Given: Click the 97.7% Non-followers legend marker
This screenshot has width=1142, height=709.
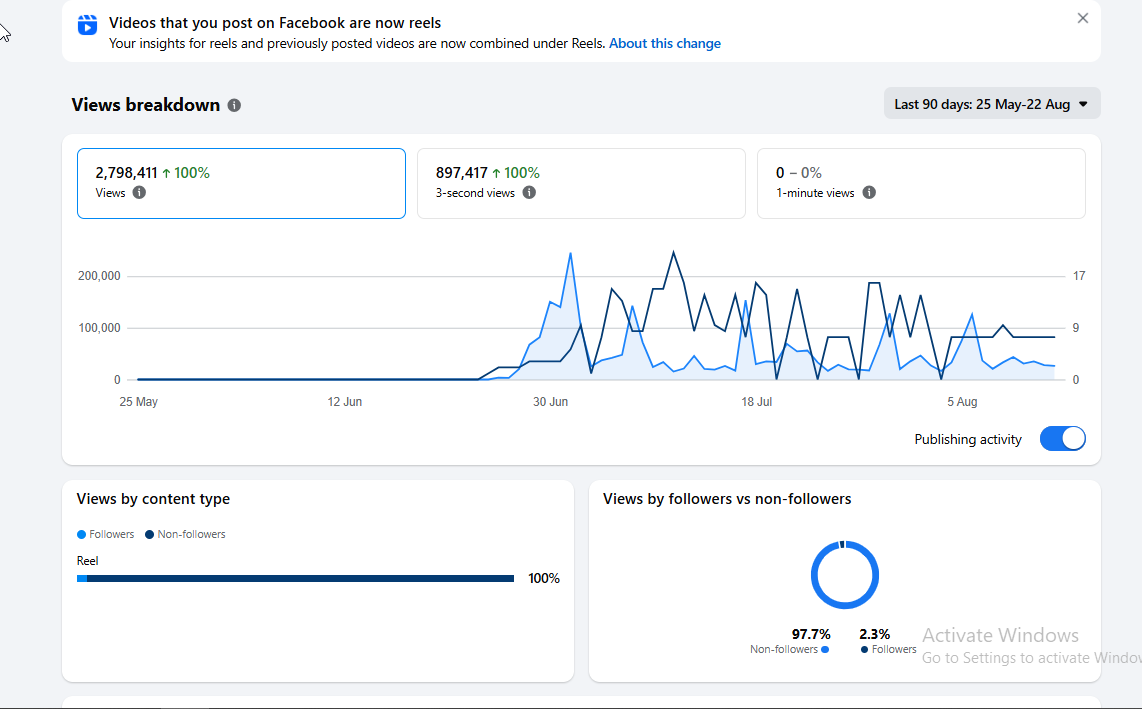Looking at the screenshot, I should [824, 649].
